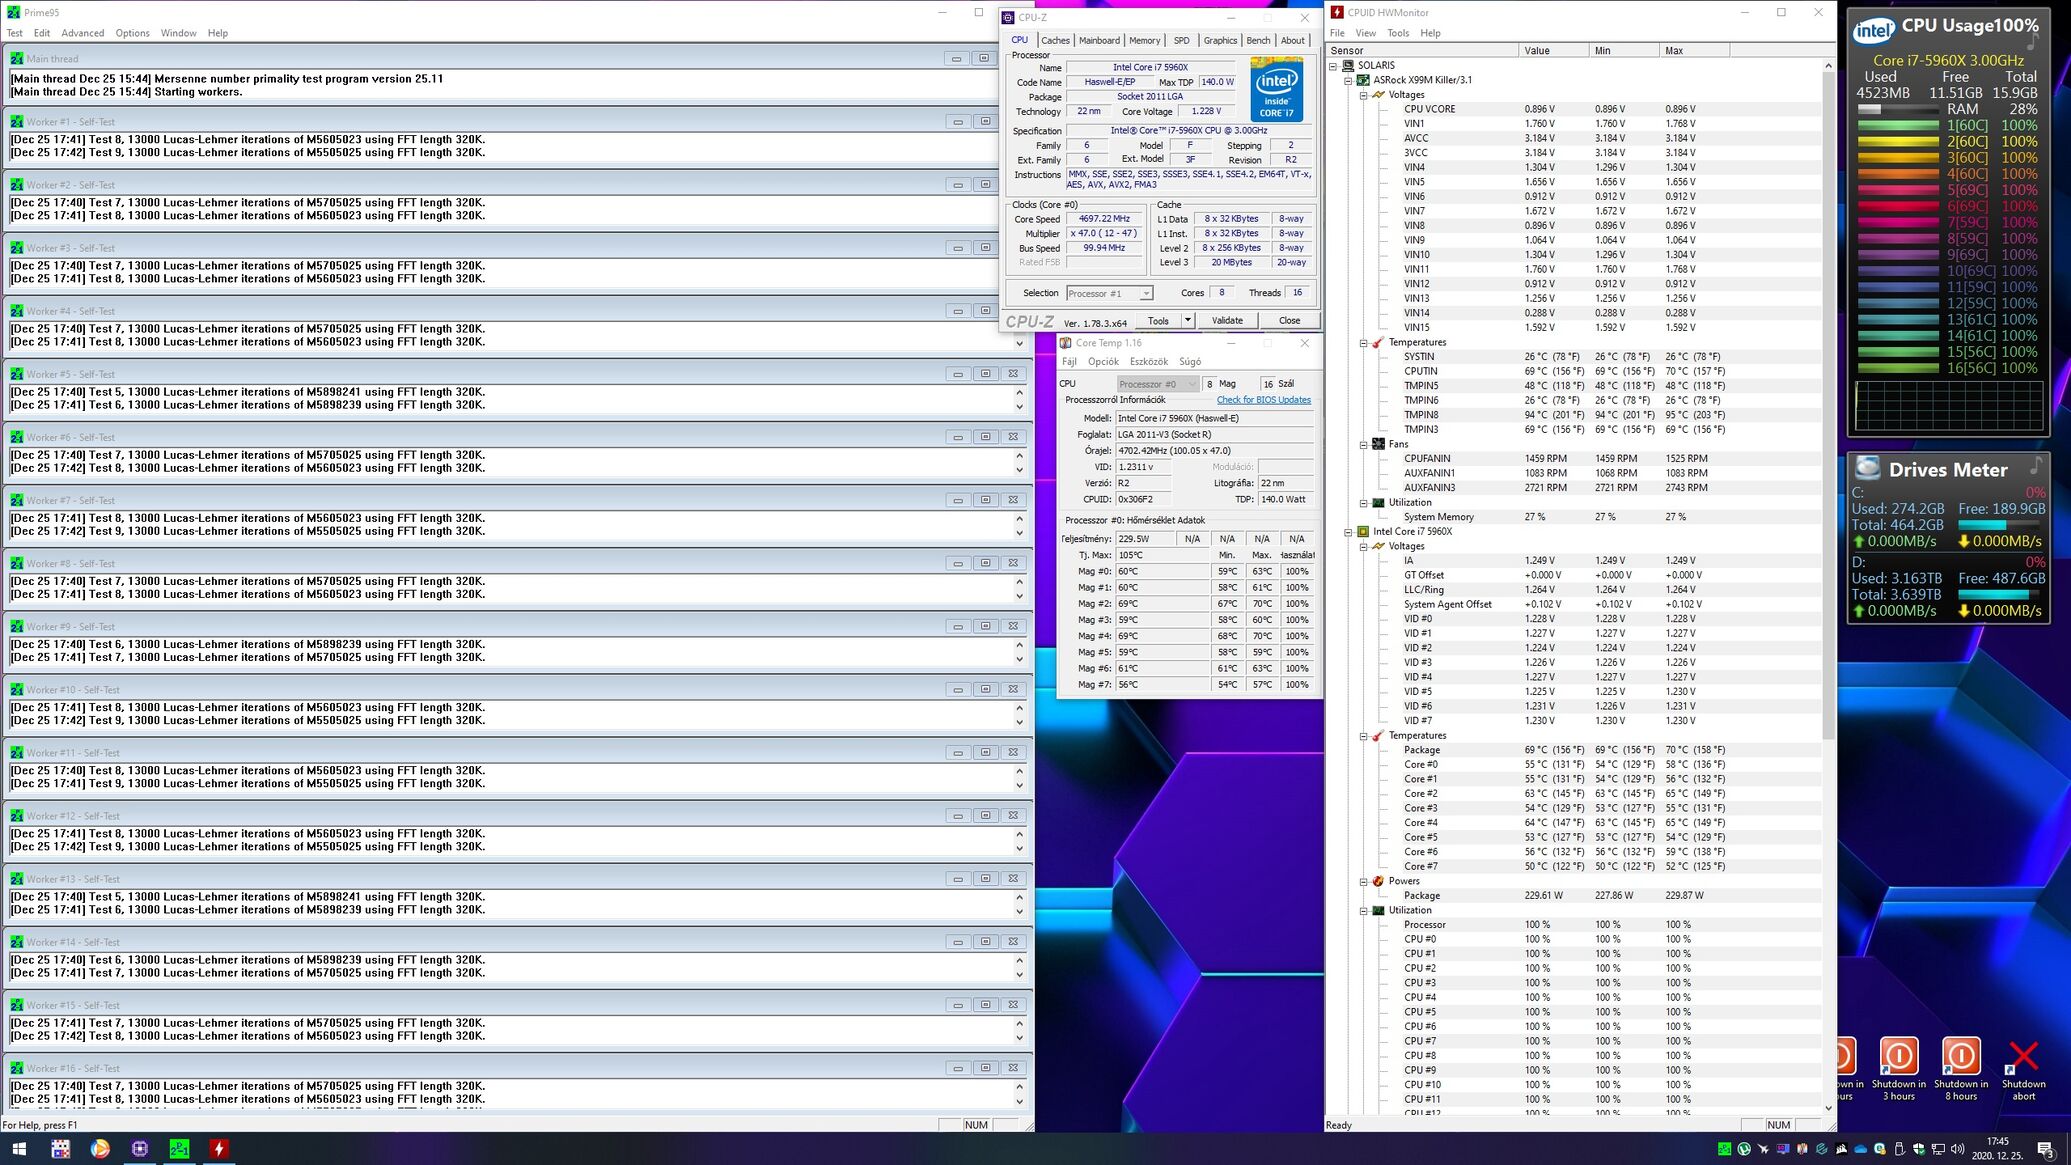The height and width of the screenshot is (1165, 2071).
Task: Click the network tray icon
Action: pyautogui.click(x=1938, y=1149)
